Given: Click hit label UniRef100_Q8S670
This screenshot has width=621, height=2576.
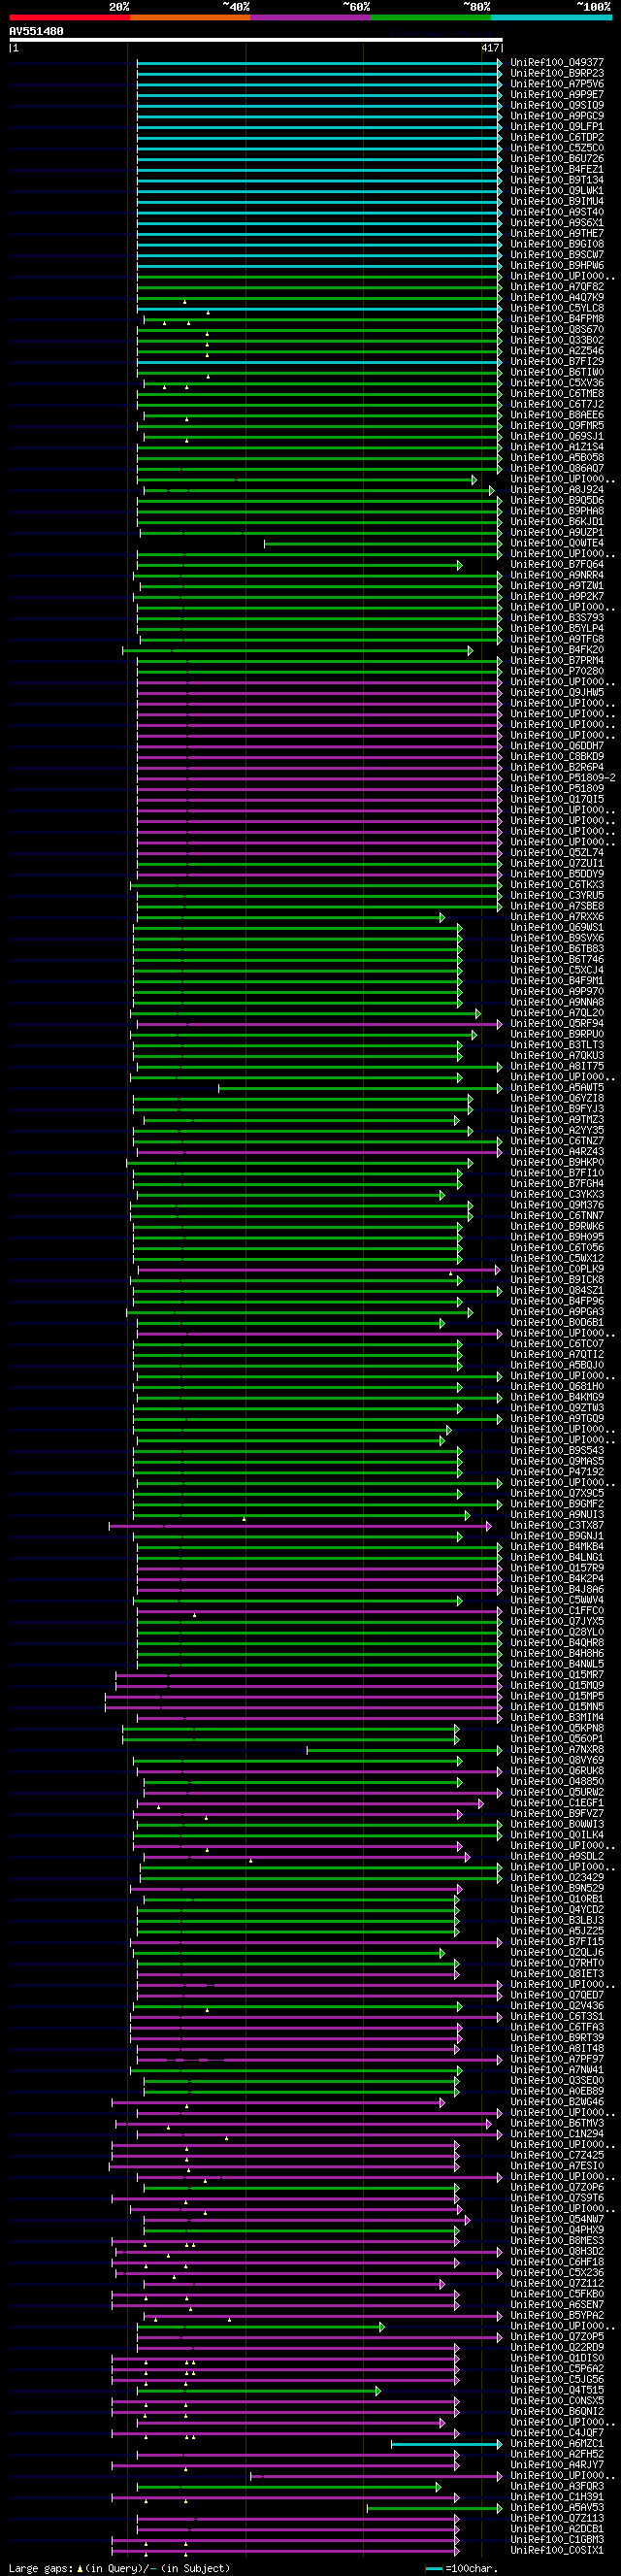Looking at the screenshot, I should click(x=557, y=329).
